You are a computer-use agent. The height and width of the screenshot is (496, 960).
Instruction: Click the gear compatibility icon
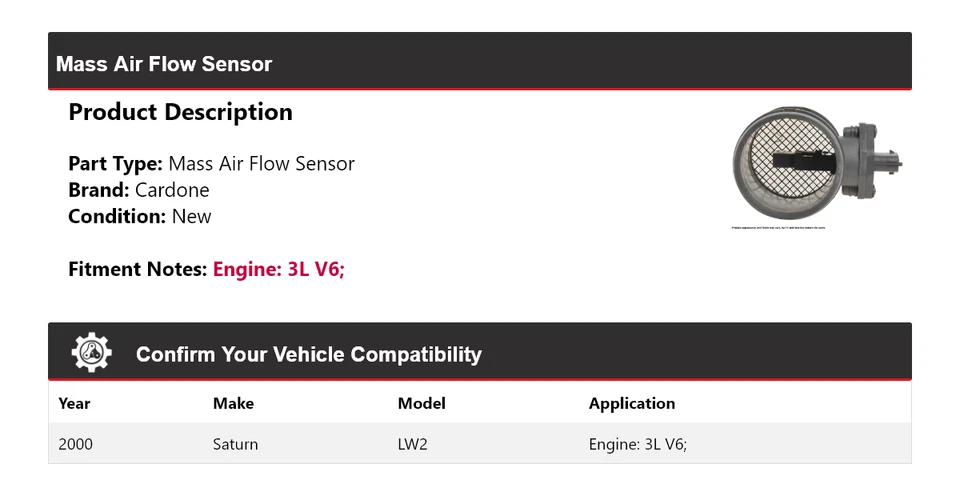[x=91, y=353]
